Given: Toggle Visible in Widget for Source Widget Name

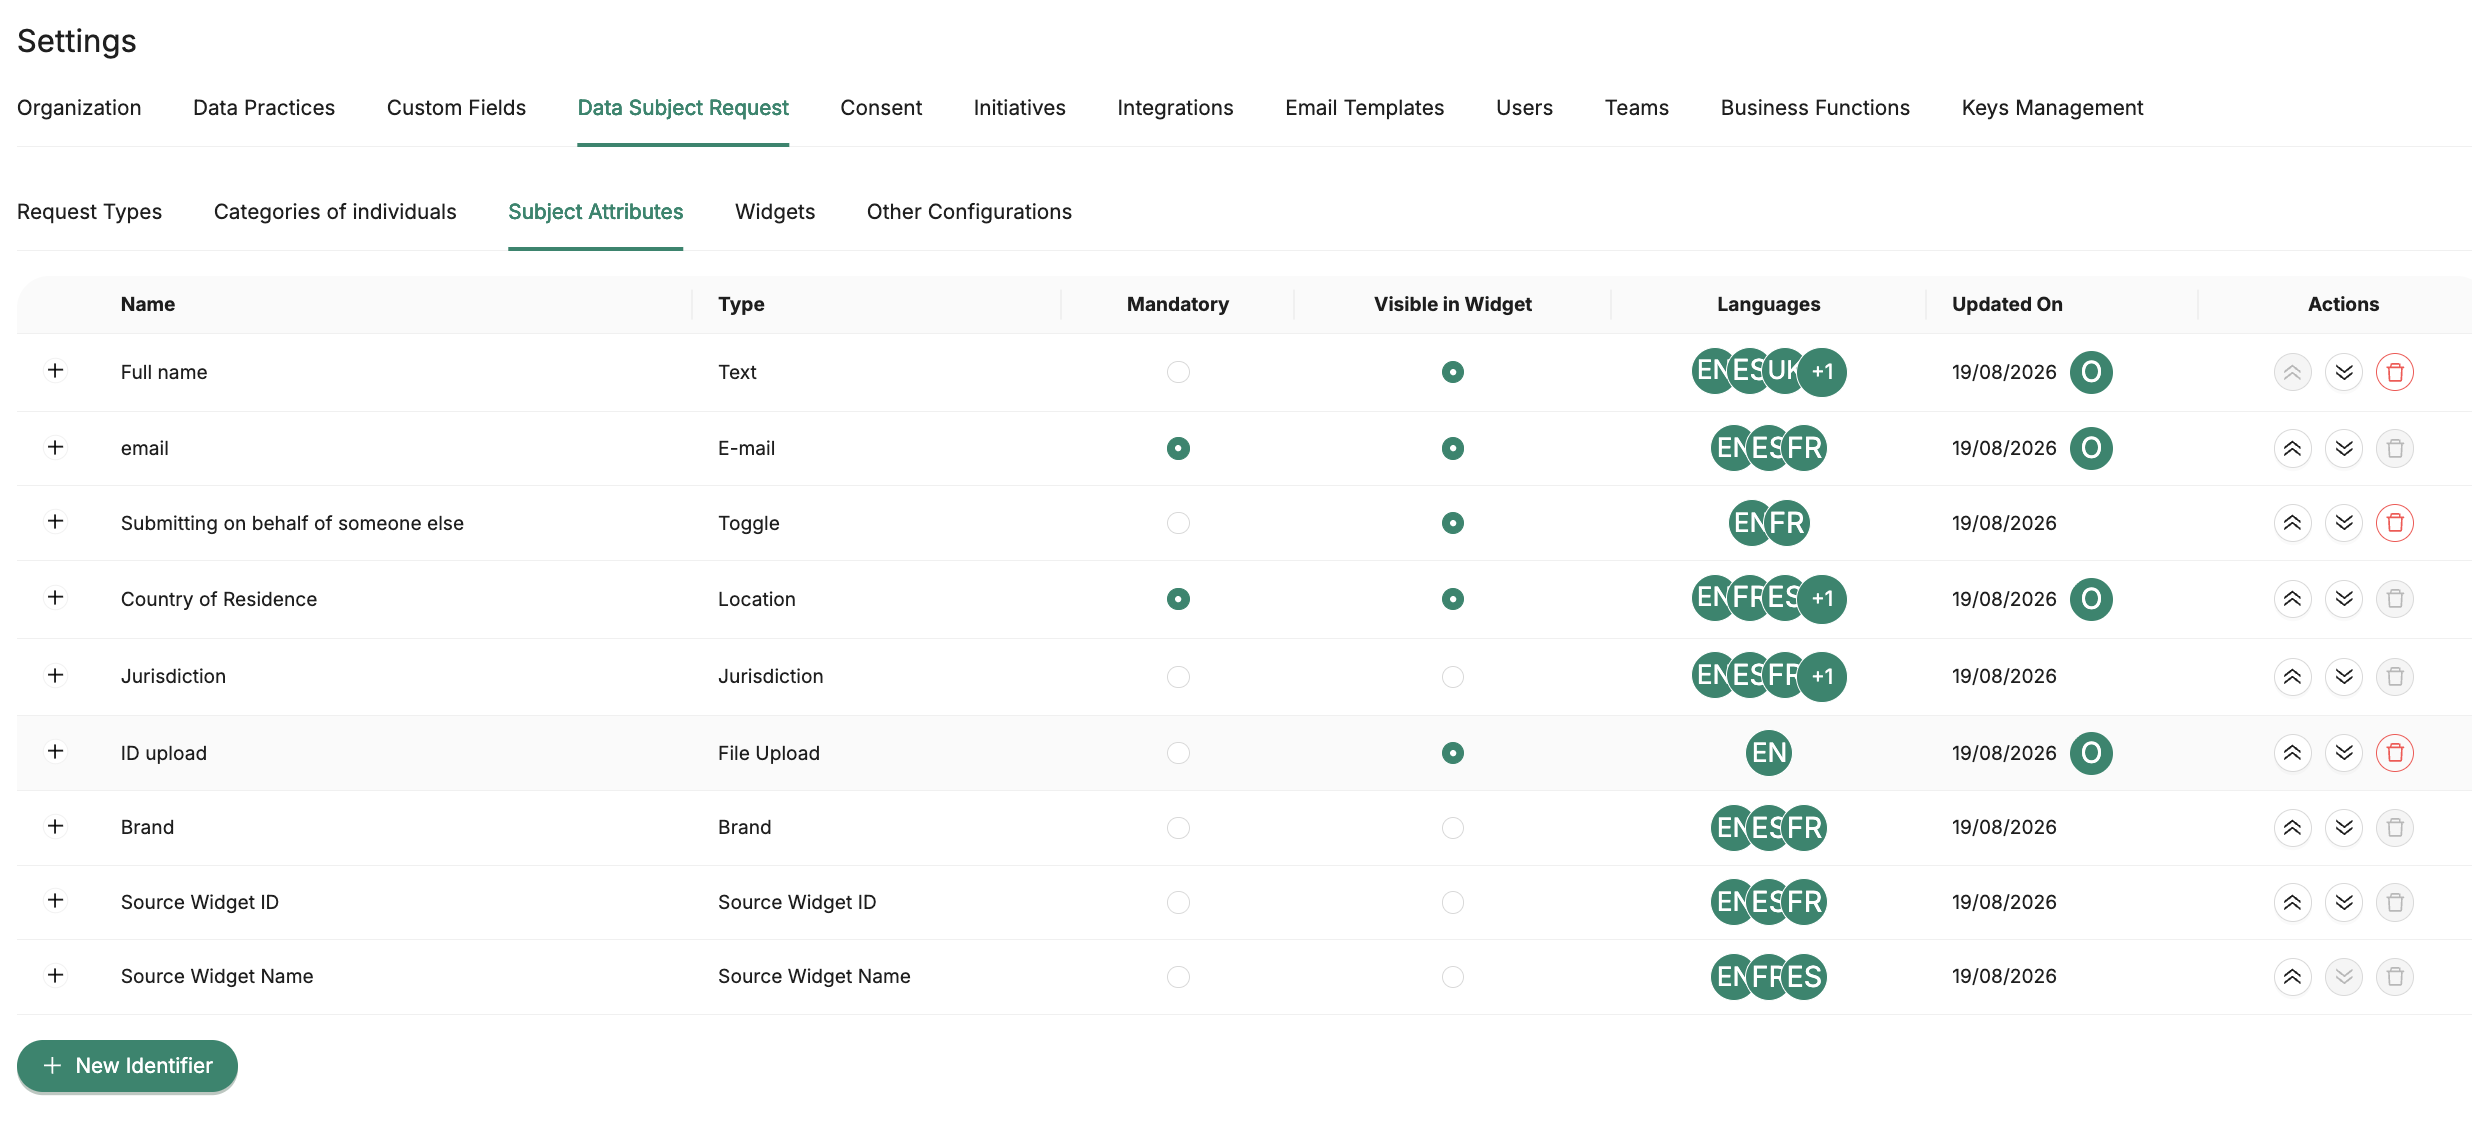Looking at the screenshot, I should pos(1452,977).
